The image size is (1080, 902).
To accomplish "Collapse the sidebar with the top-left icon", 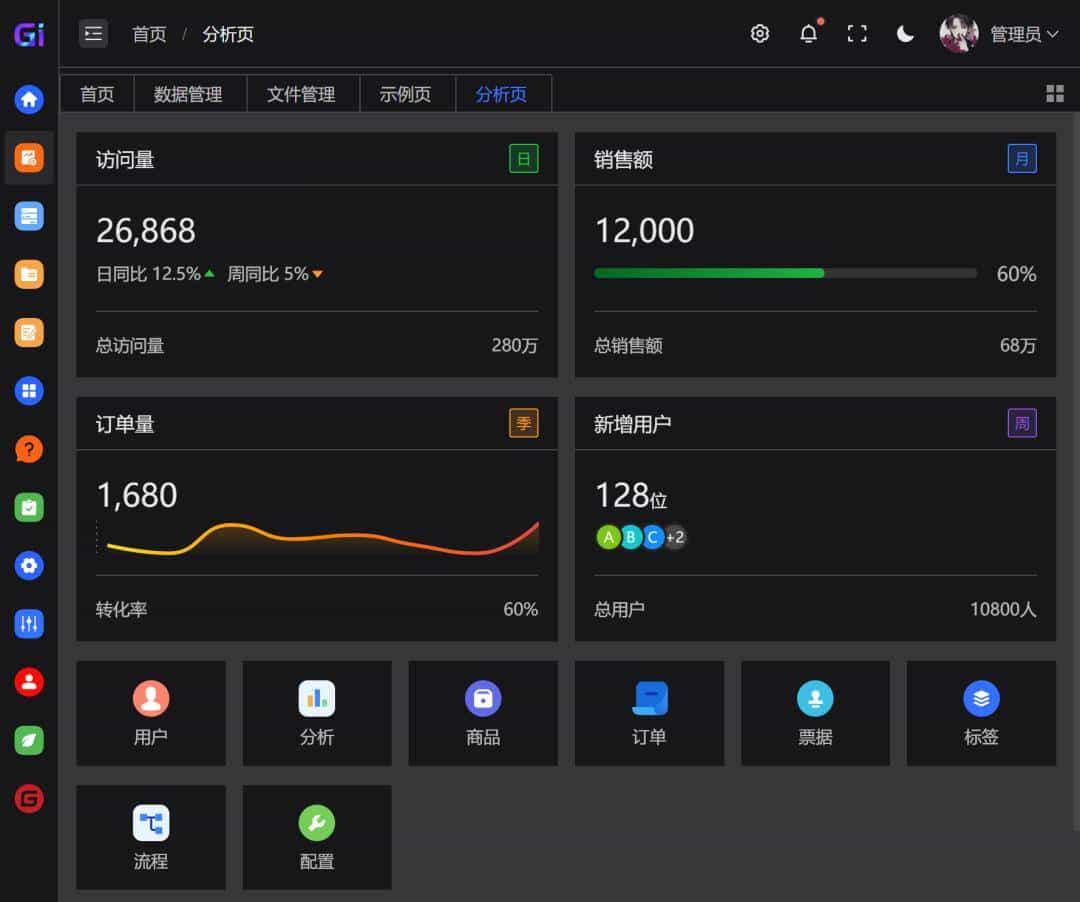I will (x=93, y=33).
